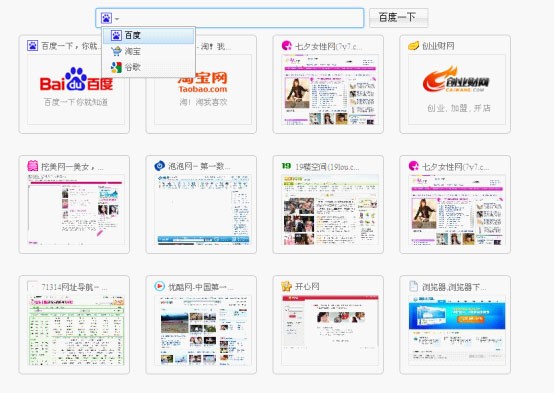Image resolution: width=554 pixels, height=393 pixels.
Task: Click the blue icon of 泡泡网
Action: point(160,166)
